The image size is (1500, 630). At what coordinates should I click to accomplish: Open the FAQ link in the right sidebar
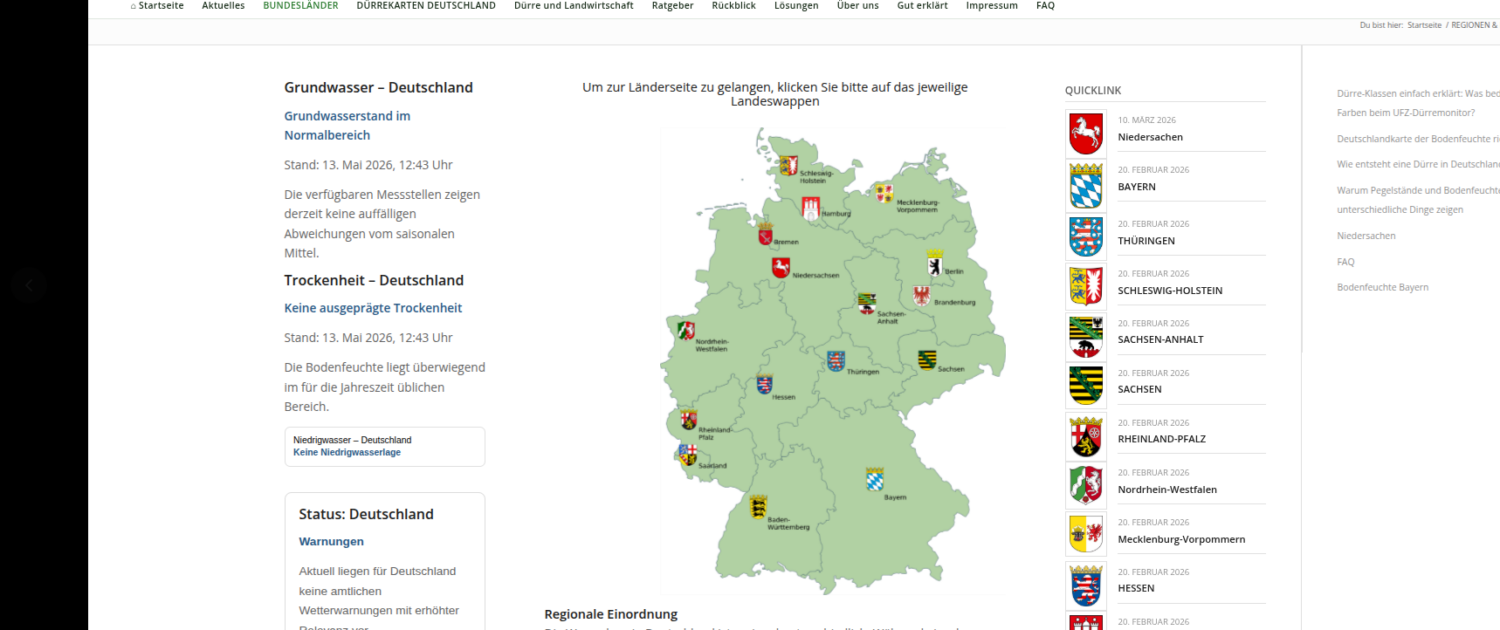[x=1346, y=262]
